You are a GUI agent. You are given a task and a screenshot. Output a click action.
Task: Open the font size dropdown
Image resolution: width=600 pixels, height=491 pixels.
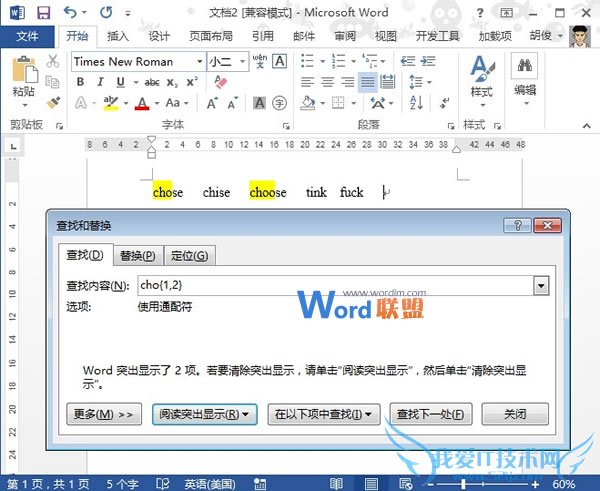point(242,61)
